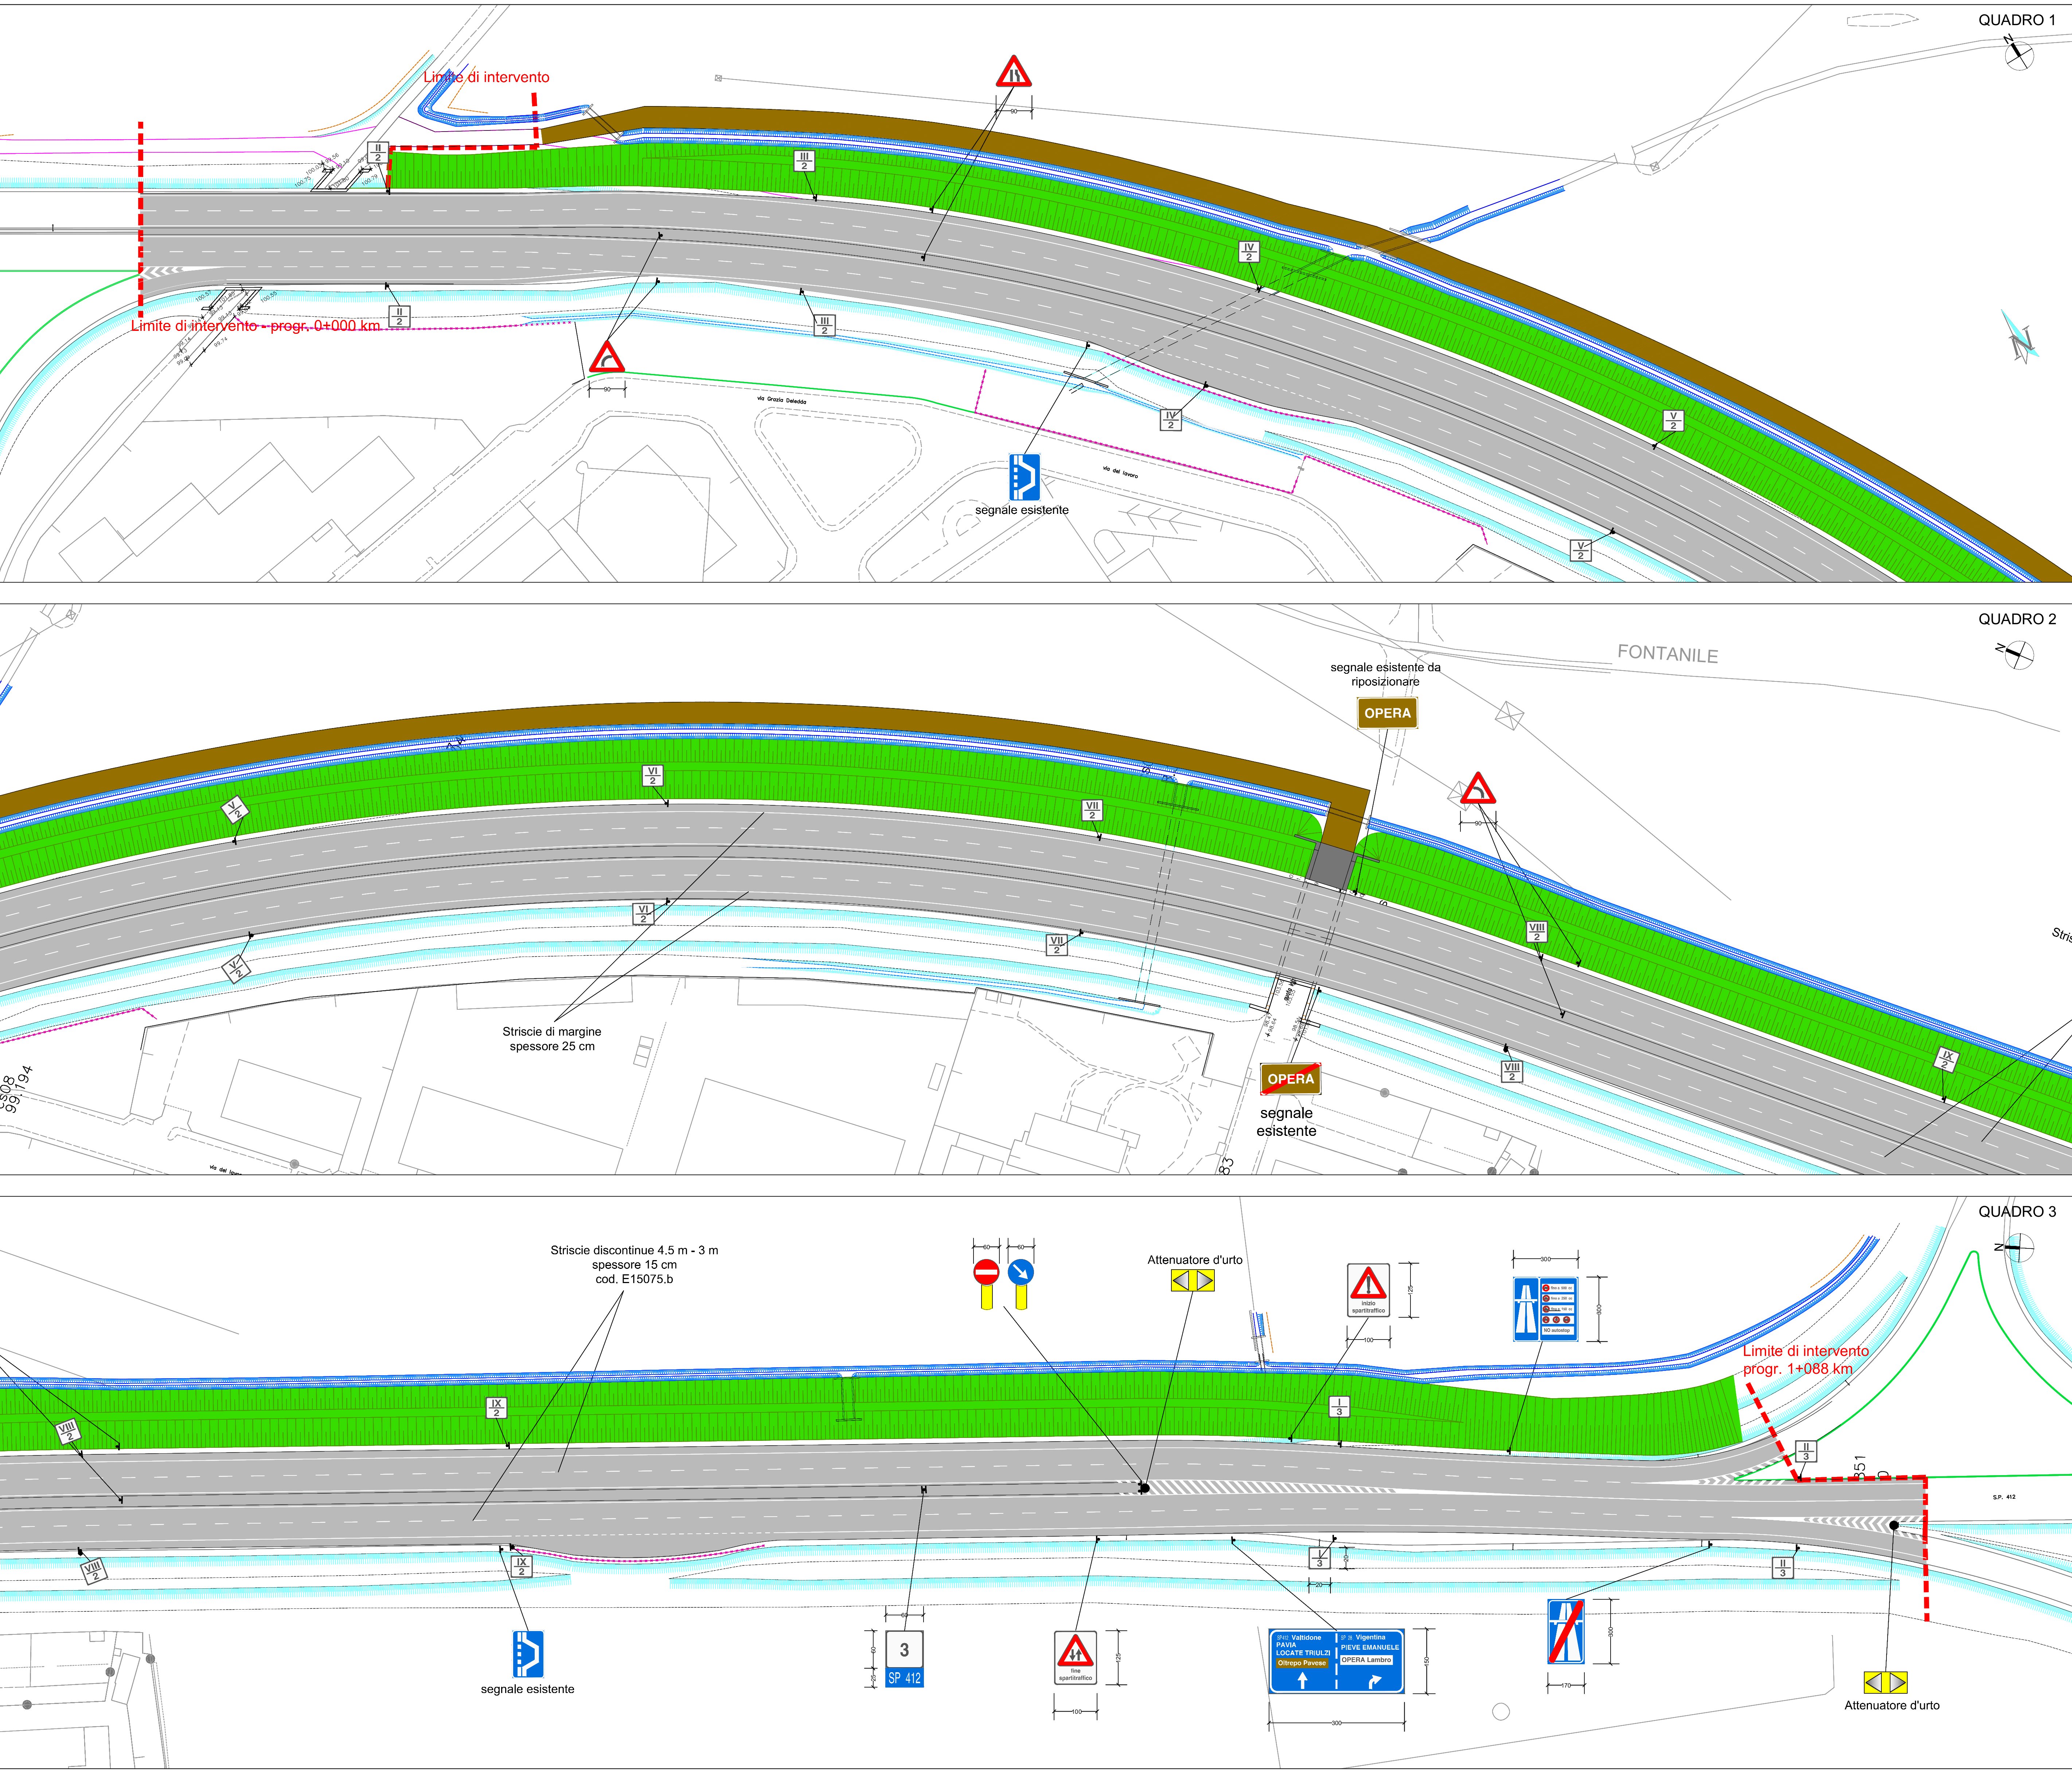Select the blue keep-right arrow sign

pyautogui.click(x=1021, y=1272)
